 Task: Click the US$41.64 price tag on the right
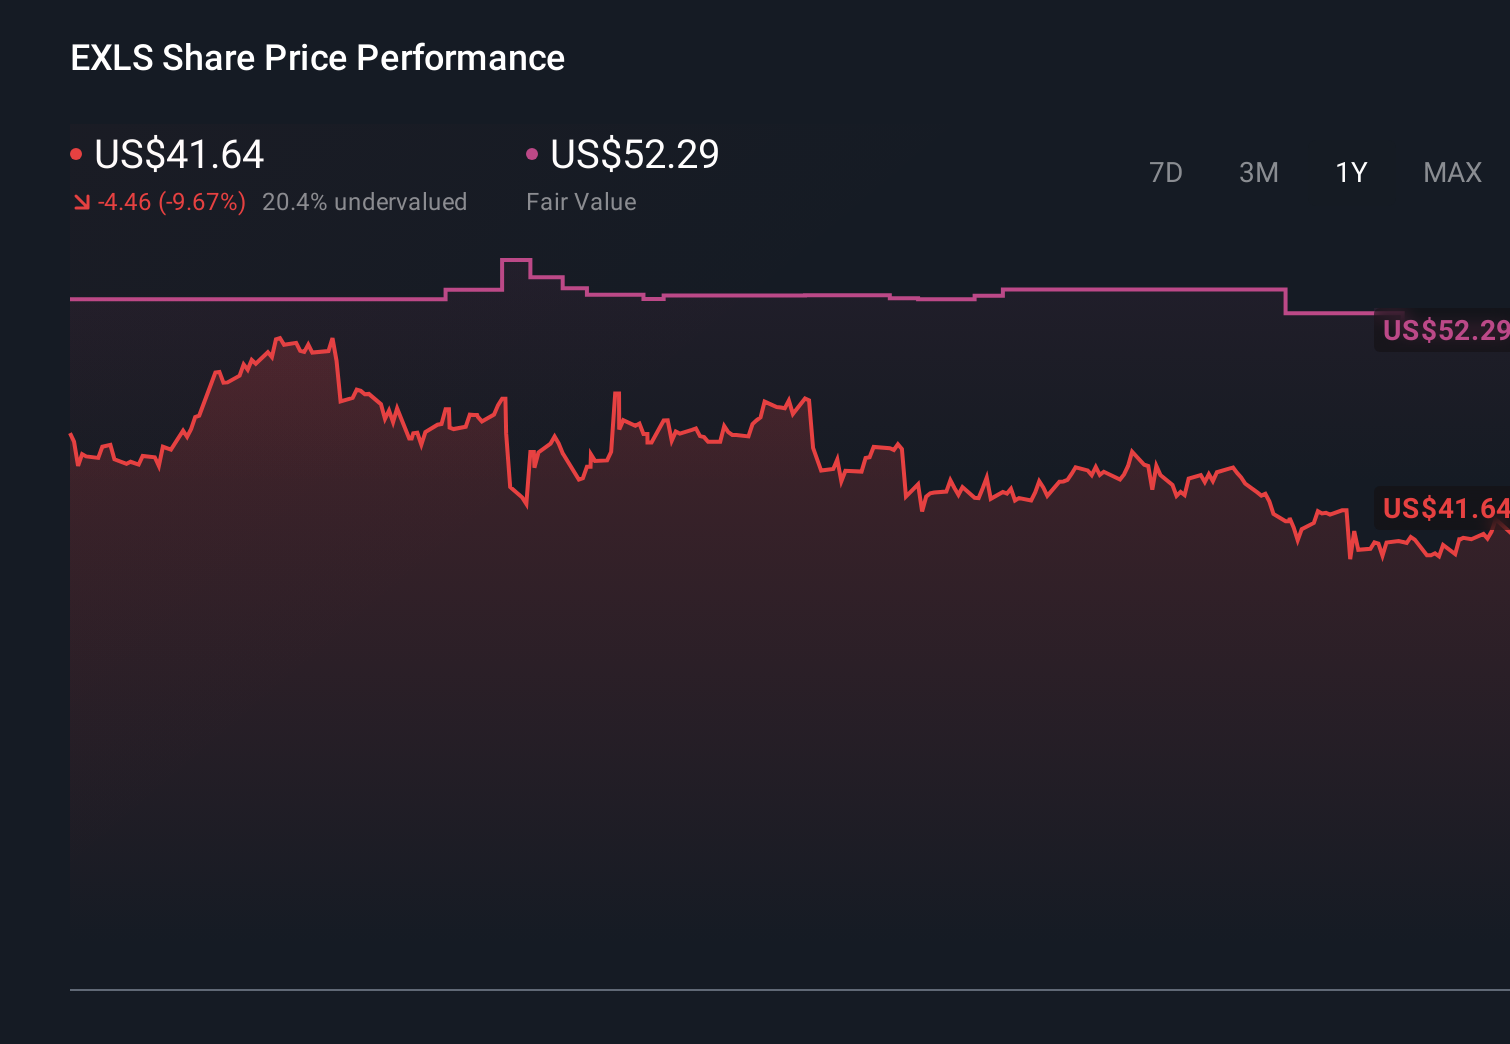pos(1444,509)
